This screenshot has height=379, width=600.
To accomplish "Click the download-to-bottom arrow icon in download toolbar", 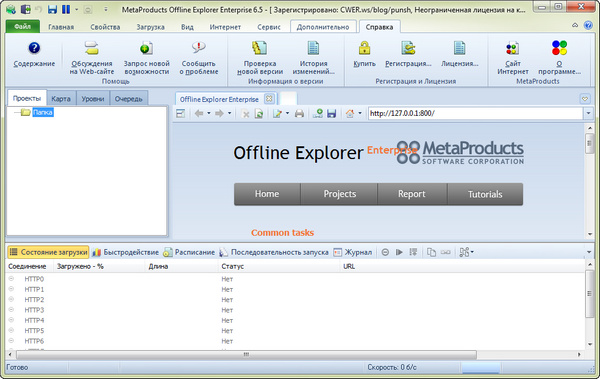I will click(413, 252).
